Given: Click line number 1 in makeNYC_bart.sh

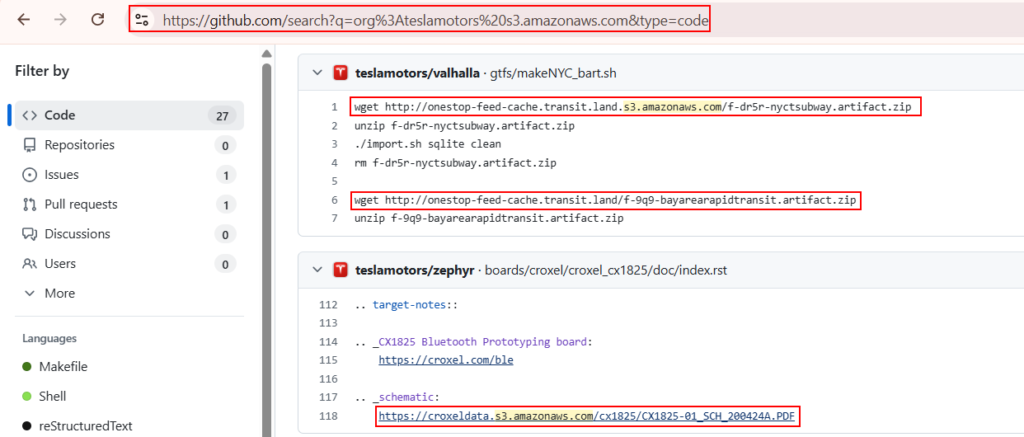Looking at the screenshot, I should pos(334,107).
